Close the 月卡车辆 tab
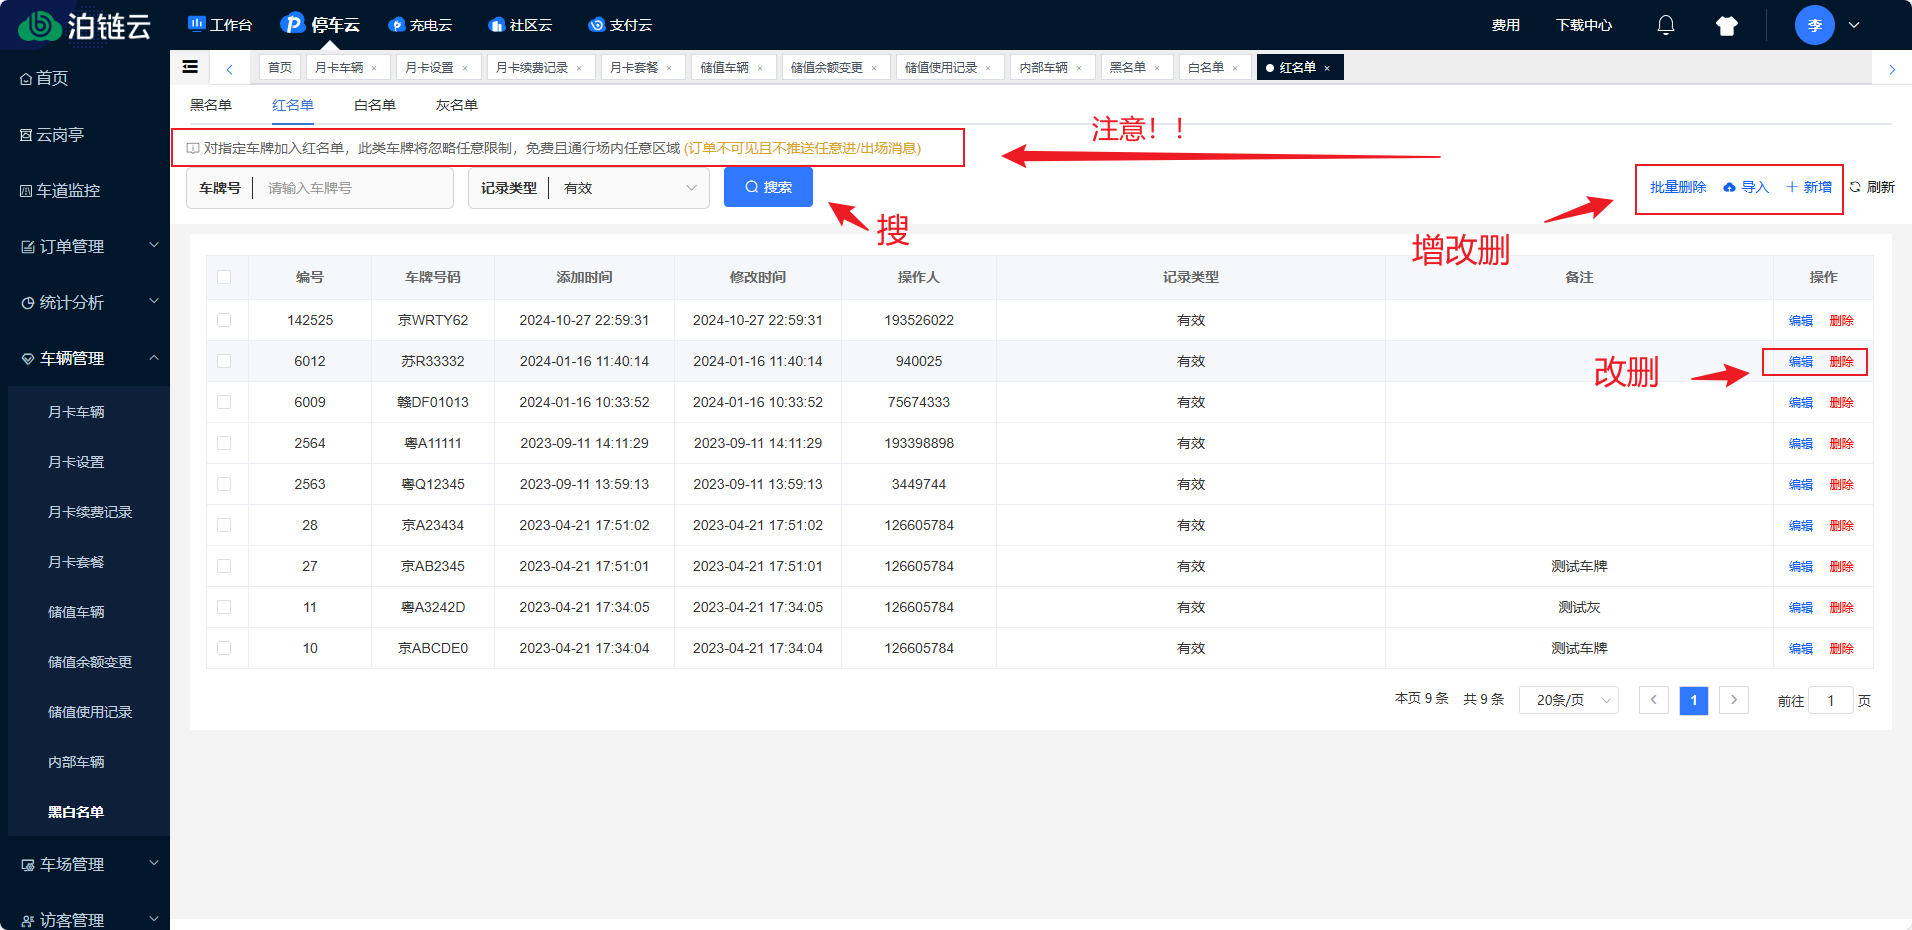Screen dimensions: 1912x930 pos(374,68)
